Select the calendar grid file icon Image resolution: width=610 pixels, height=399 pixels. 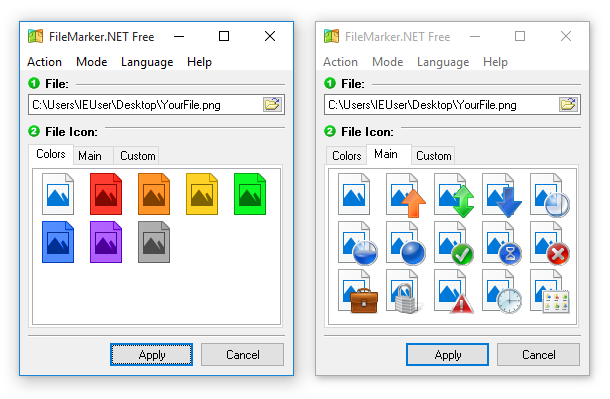(550, 291)
